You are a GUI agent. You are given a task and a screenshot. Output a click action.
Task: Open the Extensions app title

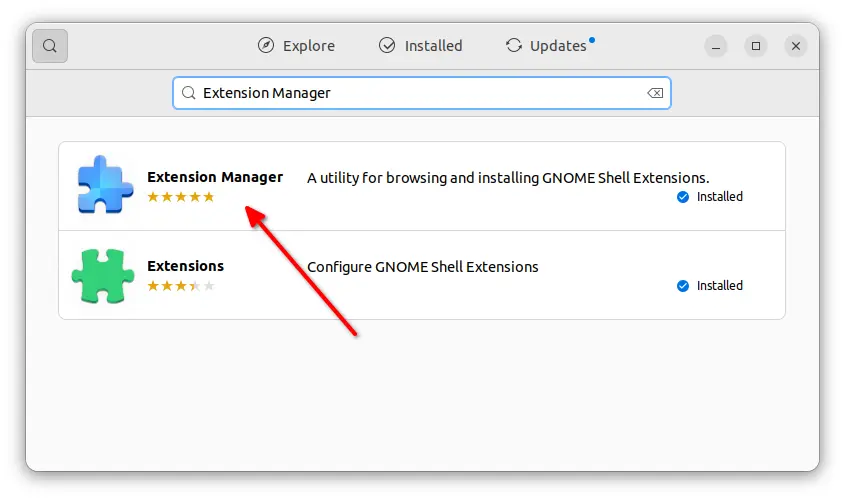[185, 266]
